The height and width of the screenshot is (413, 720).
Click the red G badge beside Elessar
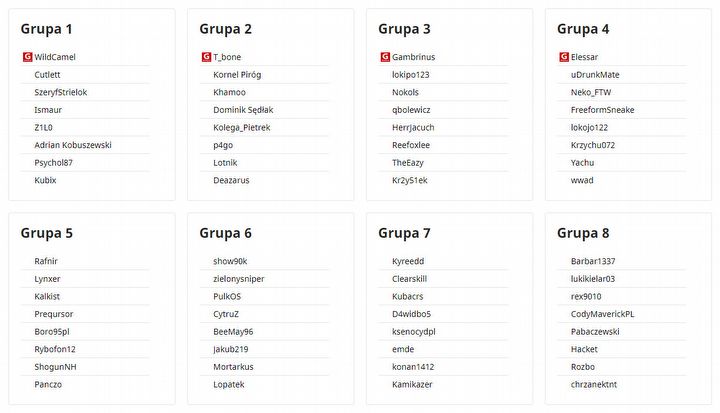point(563,57)
